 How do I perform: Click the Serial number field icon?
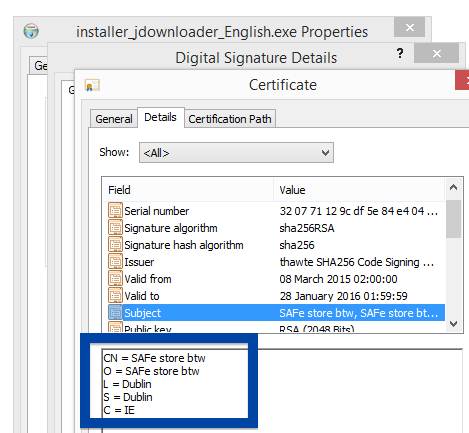click(115, 211)
